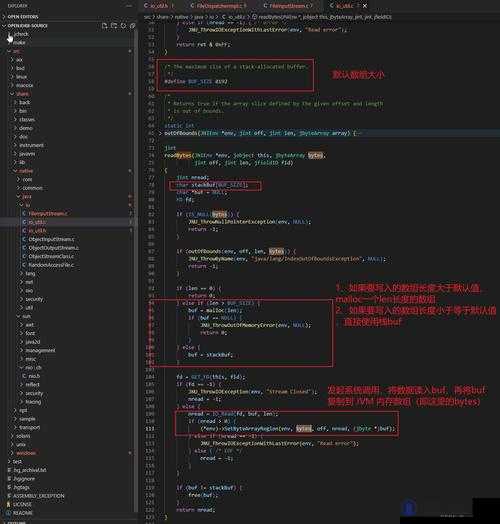Expand the instrument folder
The image size is (500, 524).
tap(29, 145)
